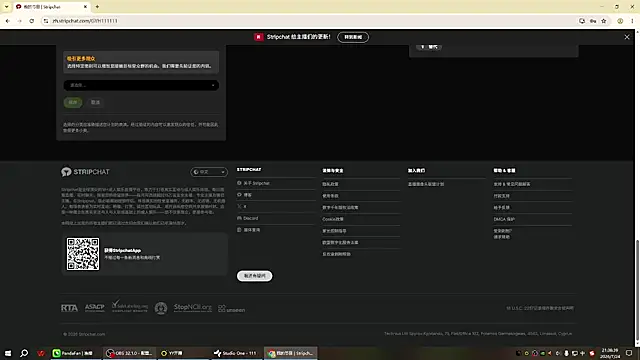
Task: Click the red V app in the taskbar
Action: (40, 353)
